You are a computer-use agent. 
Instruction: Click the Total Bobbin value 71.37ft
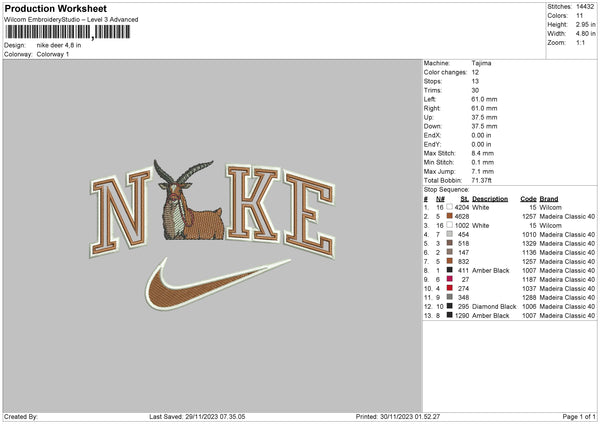click(x=481, y=180)
